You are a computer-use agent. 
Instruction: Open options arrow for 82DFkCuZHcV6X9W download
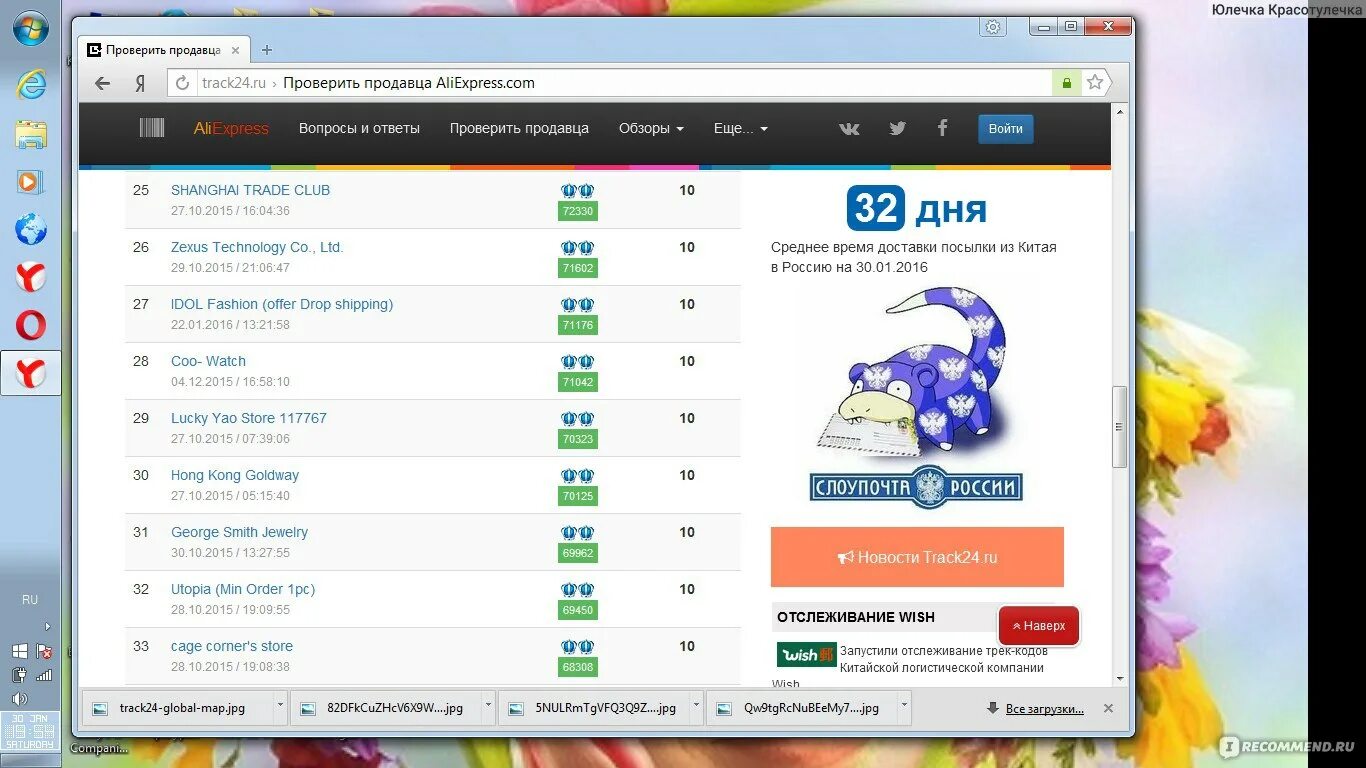tap(488, 706)
